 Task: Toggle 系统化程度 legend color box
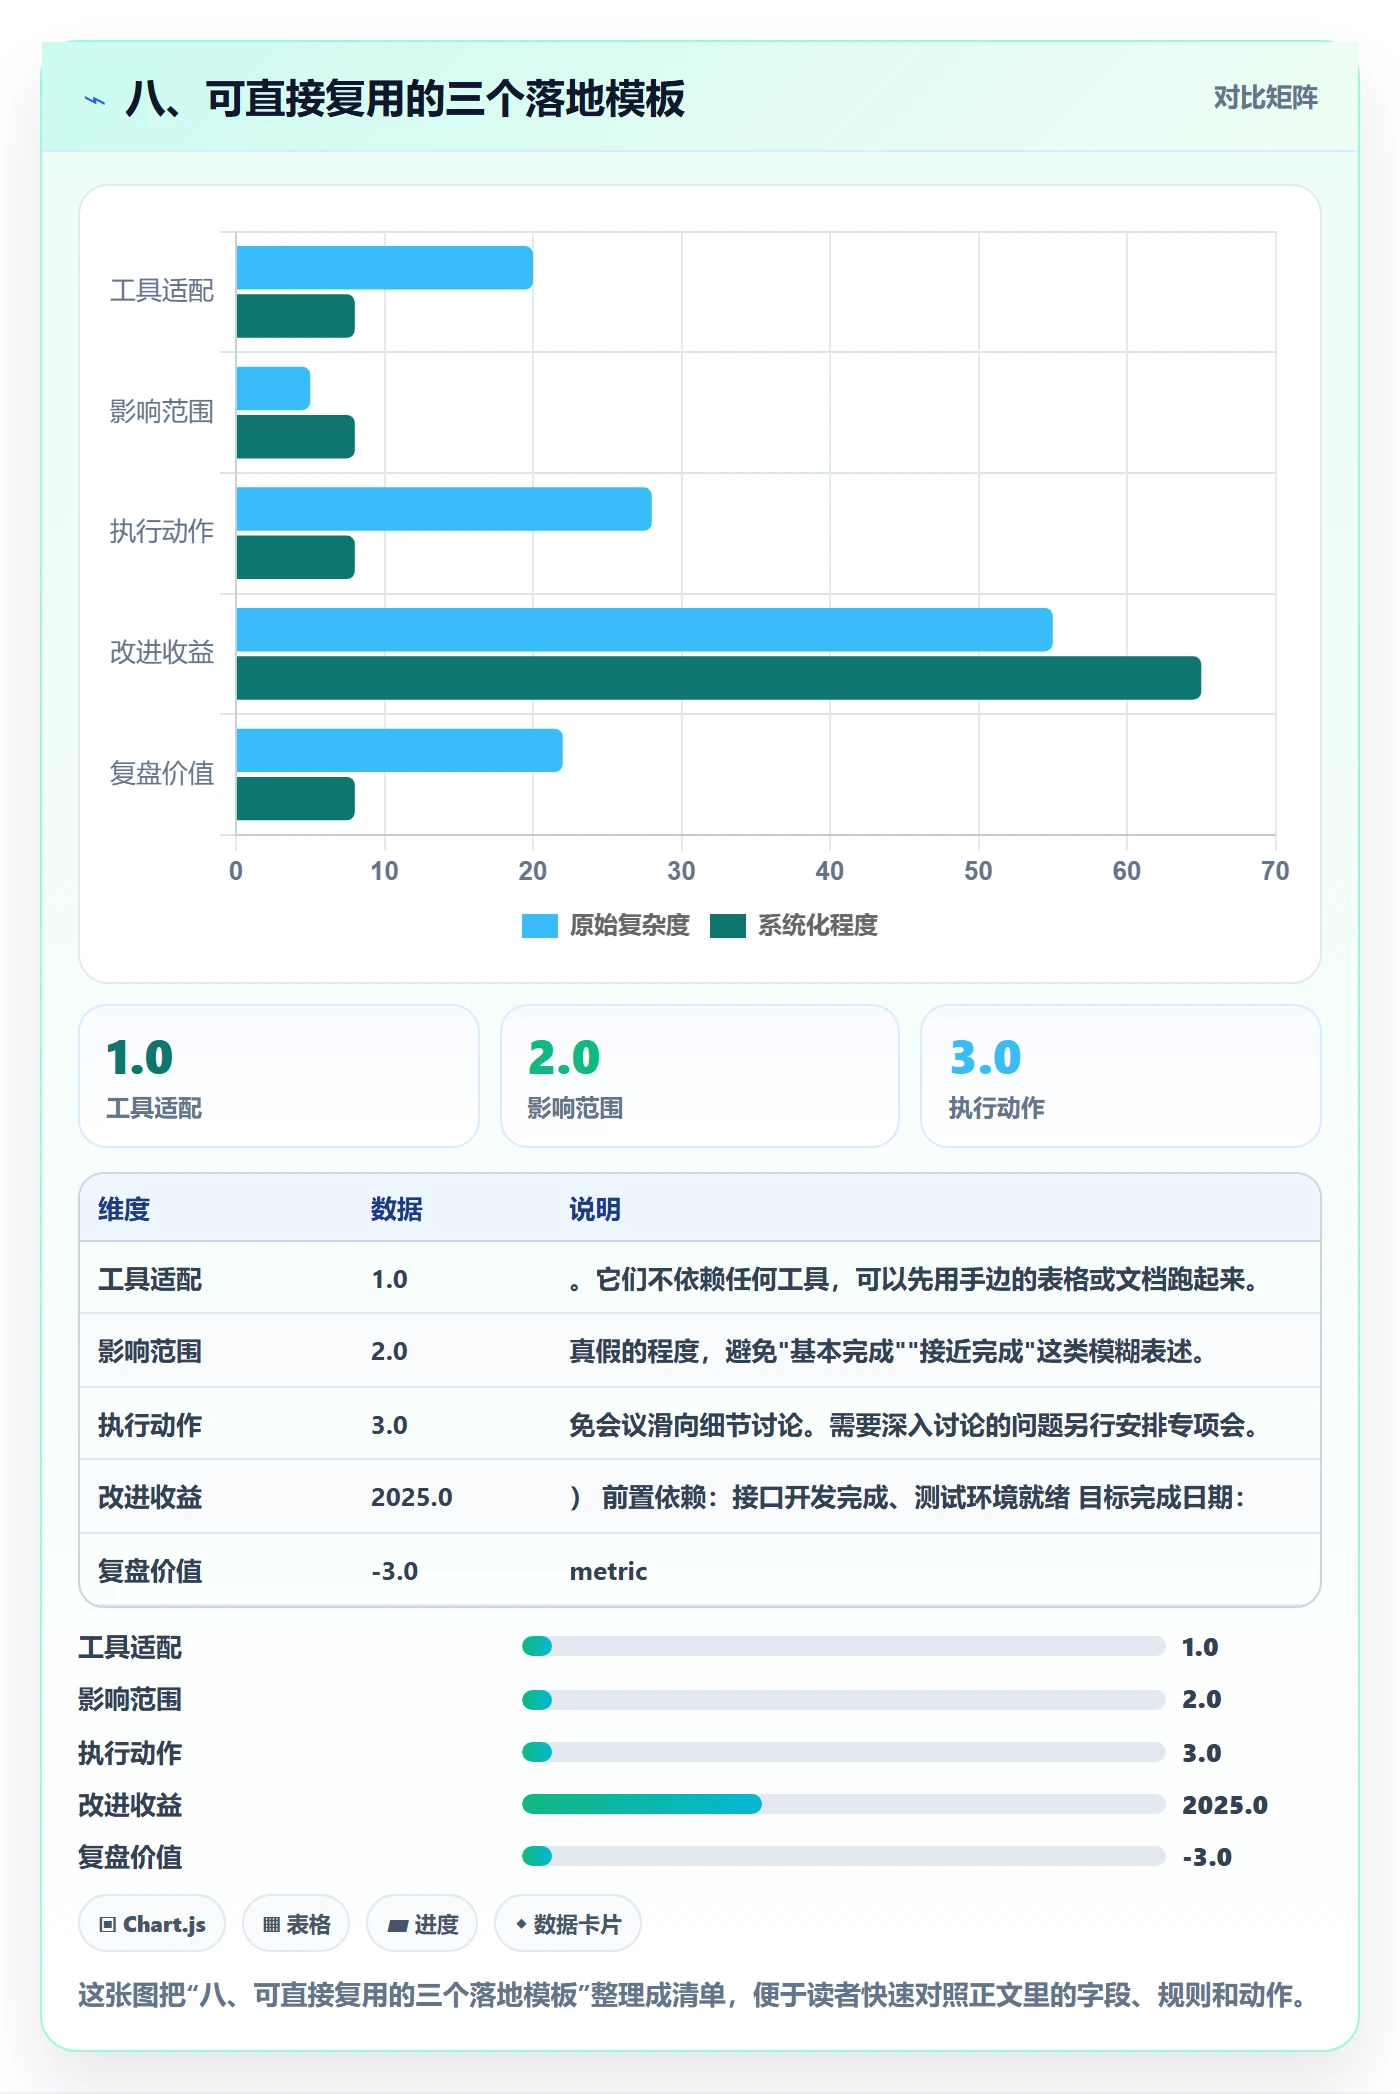click(x=728, y=926)
